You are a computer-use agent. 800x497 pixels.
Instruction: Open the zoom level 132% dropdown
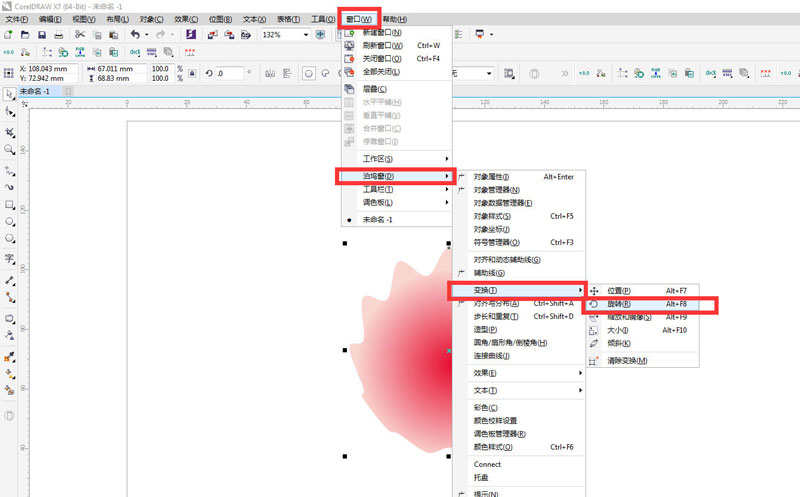(x=306, y=34)
